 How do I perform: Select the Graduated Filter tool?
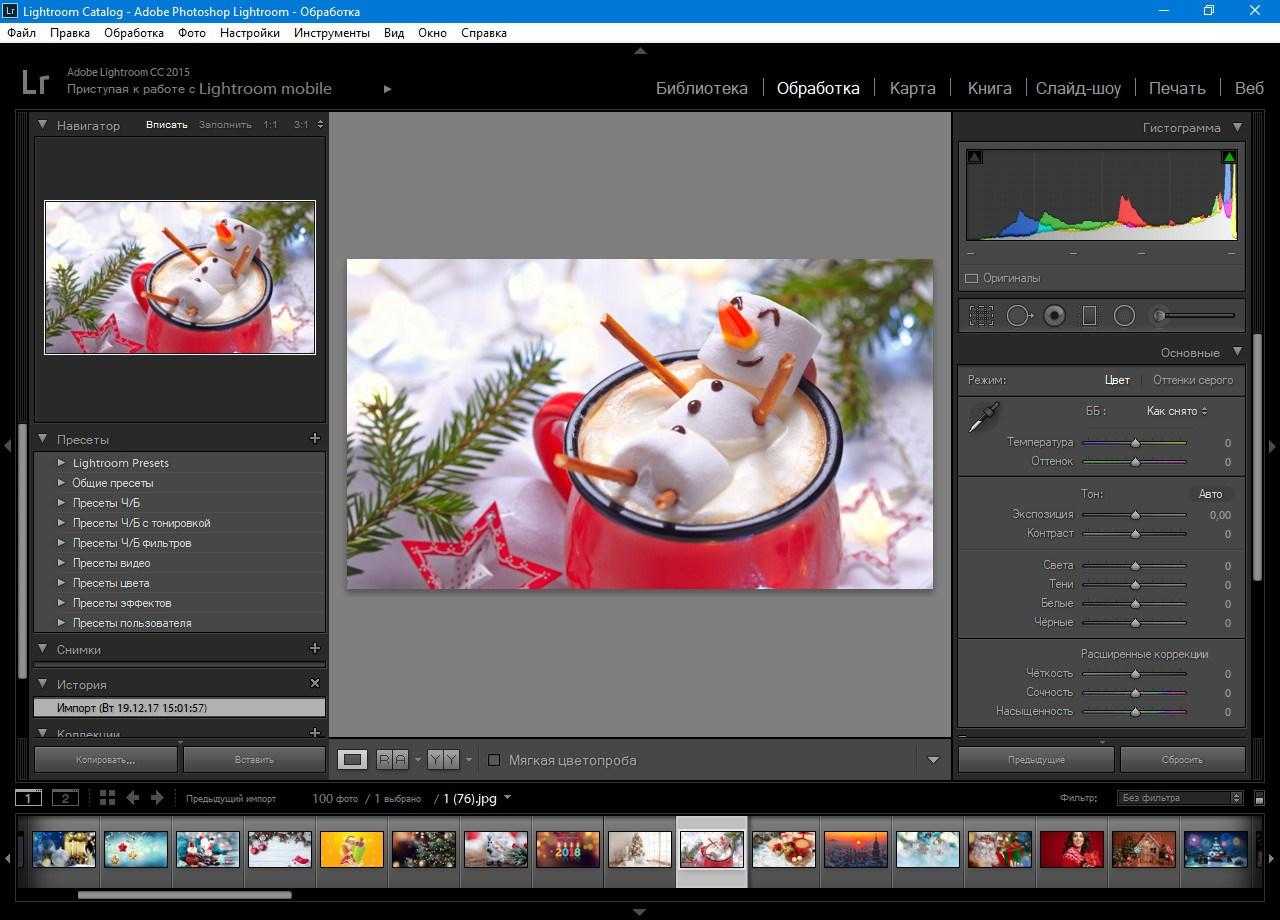(x=1089, y=316)
